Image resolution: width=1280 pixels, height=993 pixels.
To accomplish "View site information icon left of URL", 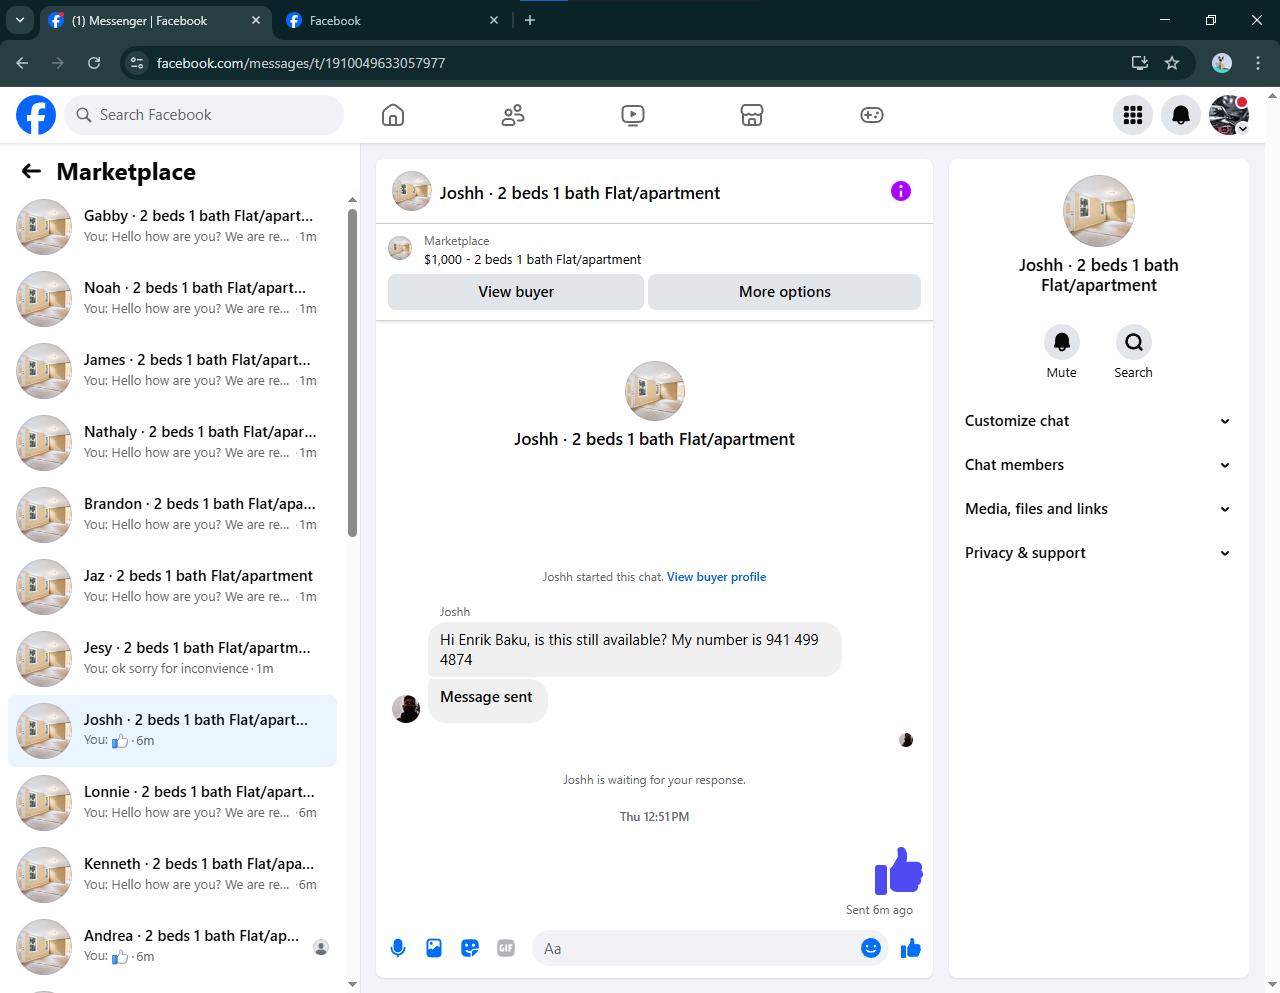I will [138, 63].
